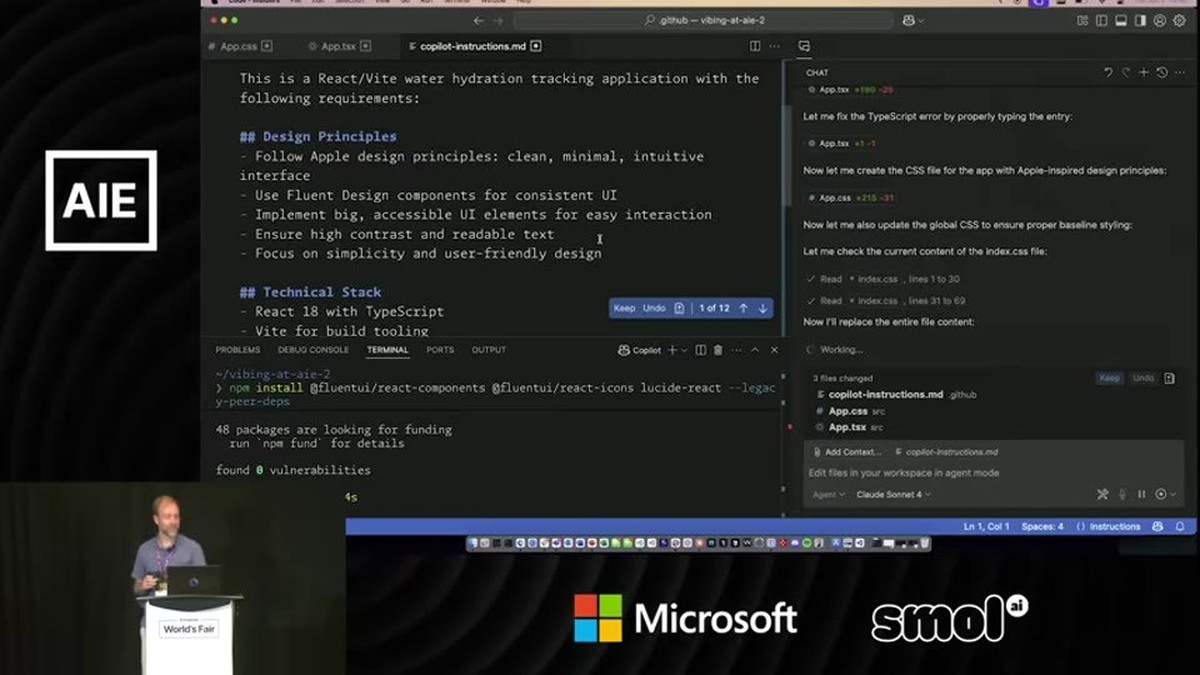Go to previous change with up arrow
Screen dimensions: 1200x675
pyautogui.click(x=743, y=308)
